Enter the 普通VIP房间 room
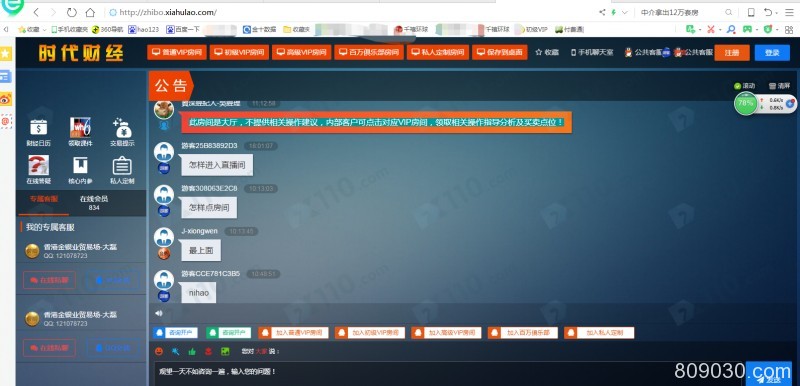Screen dimensions: 800x386 177,52
